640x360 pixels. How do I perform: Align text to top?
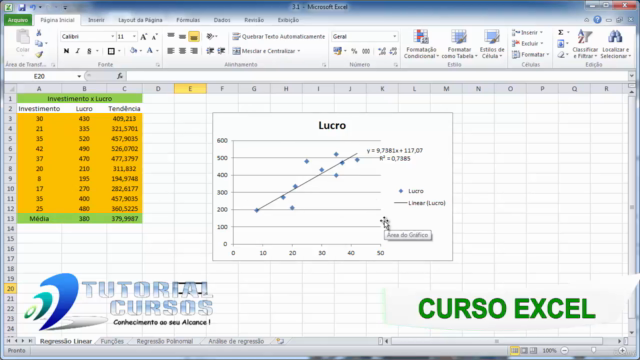(171, 36)
